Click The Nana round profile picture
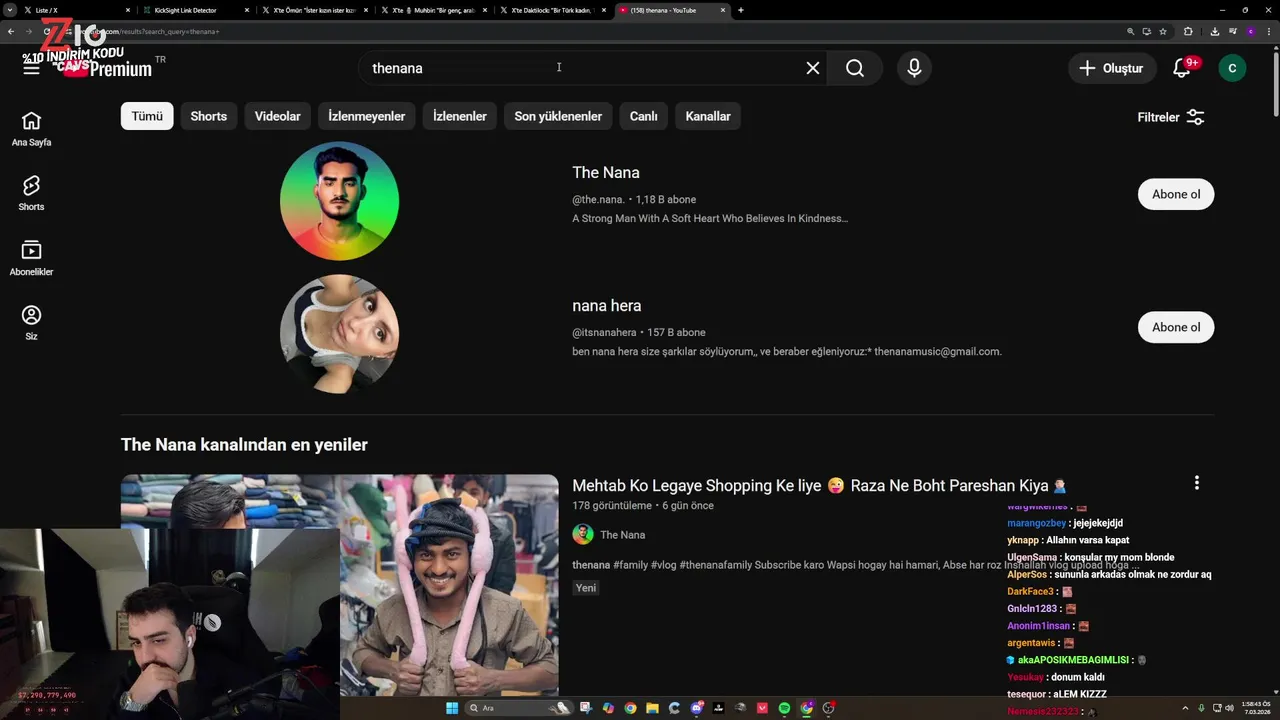This screenshot has height=720, width=1280. (339, 201)
